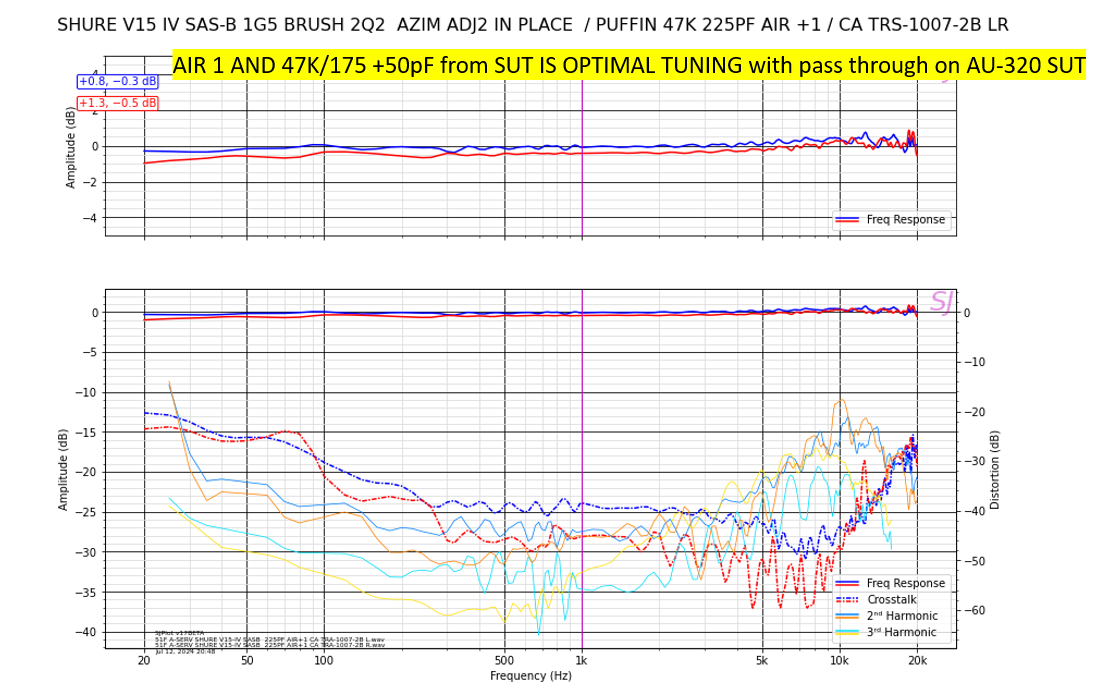The height and width of the screenshot is (691, 1105).
Task: Click the "−4" tick of the upper chart
Action: [90, 218]
